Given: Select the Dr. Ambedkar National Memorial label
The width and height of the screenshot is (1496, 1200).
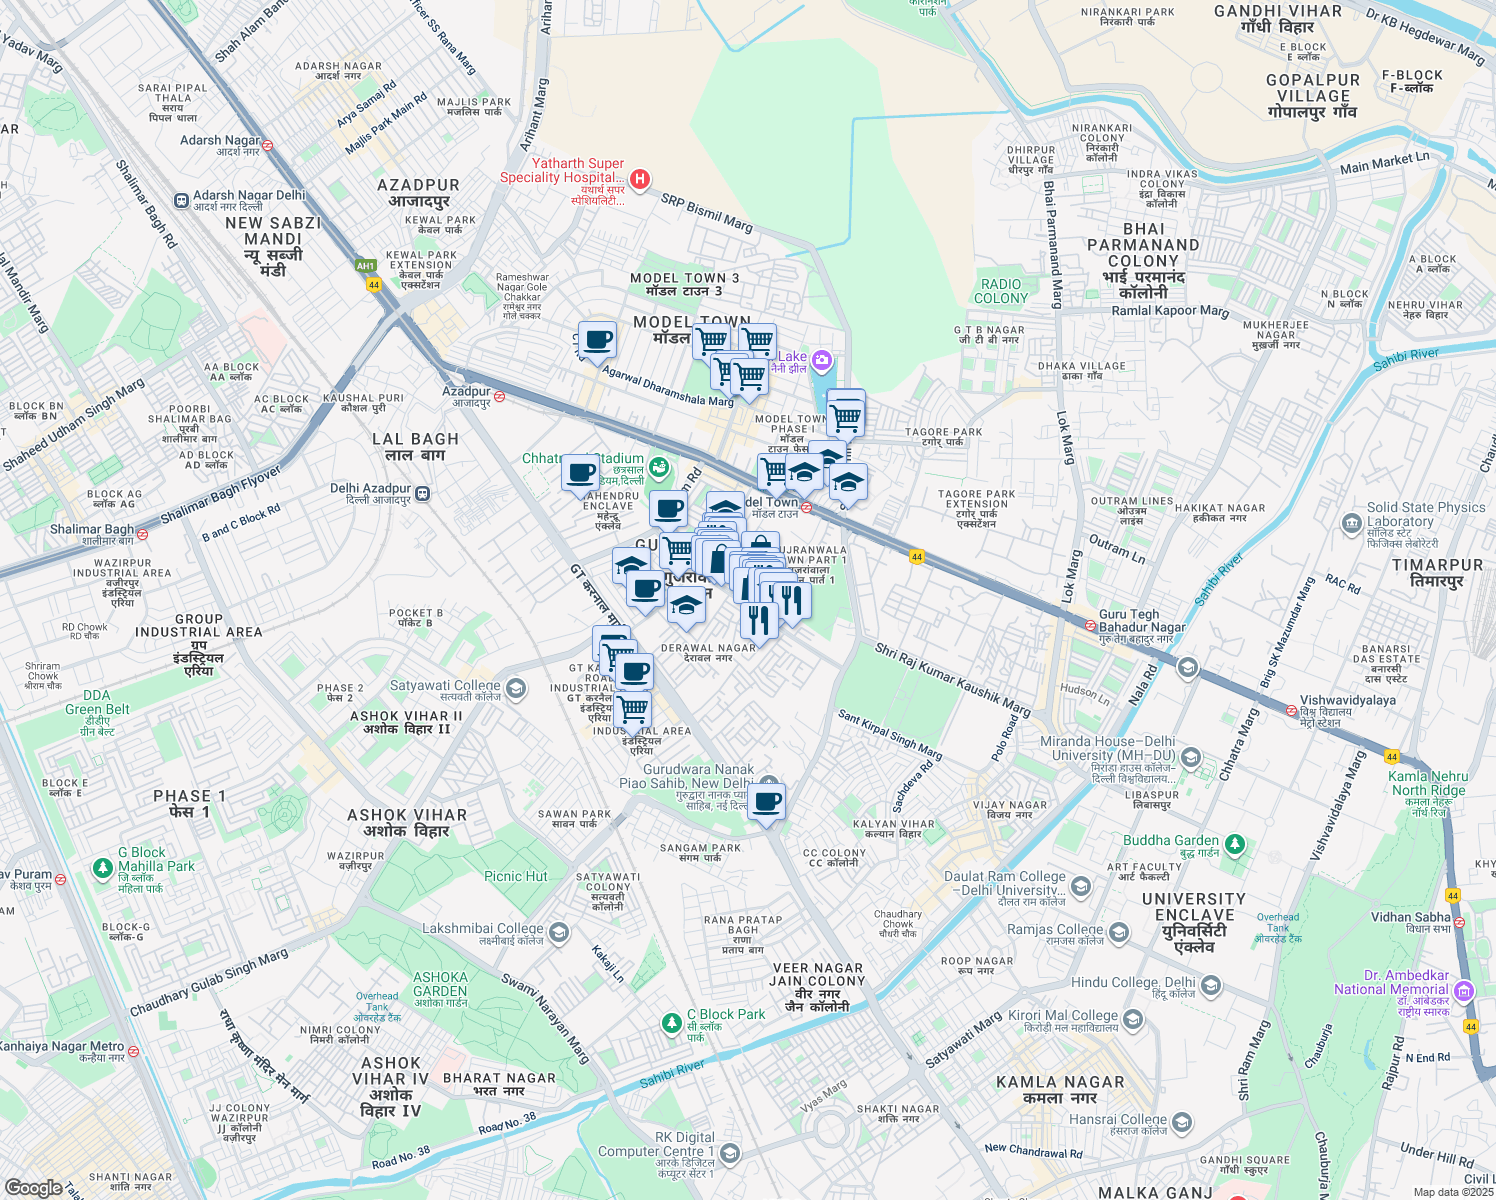Looking at the screenshot, I should coord(1392,982).
